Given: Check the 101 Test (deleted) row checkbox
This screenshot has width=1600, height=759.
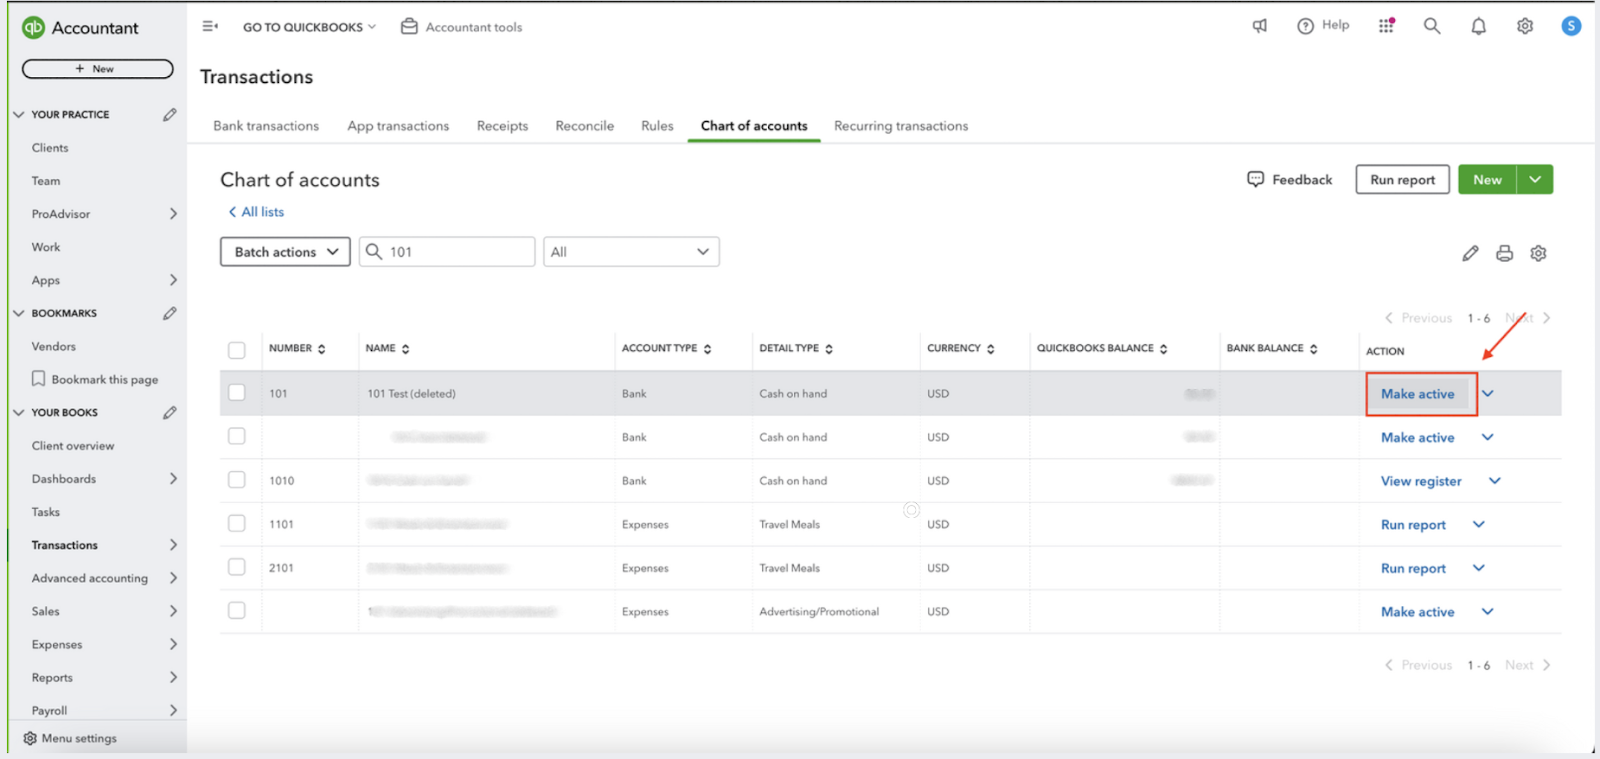Looking at the screenshot, I should click(x=237, y=393).
